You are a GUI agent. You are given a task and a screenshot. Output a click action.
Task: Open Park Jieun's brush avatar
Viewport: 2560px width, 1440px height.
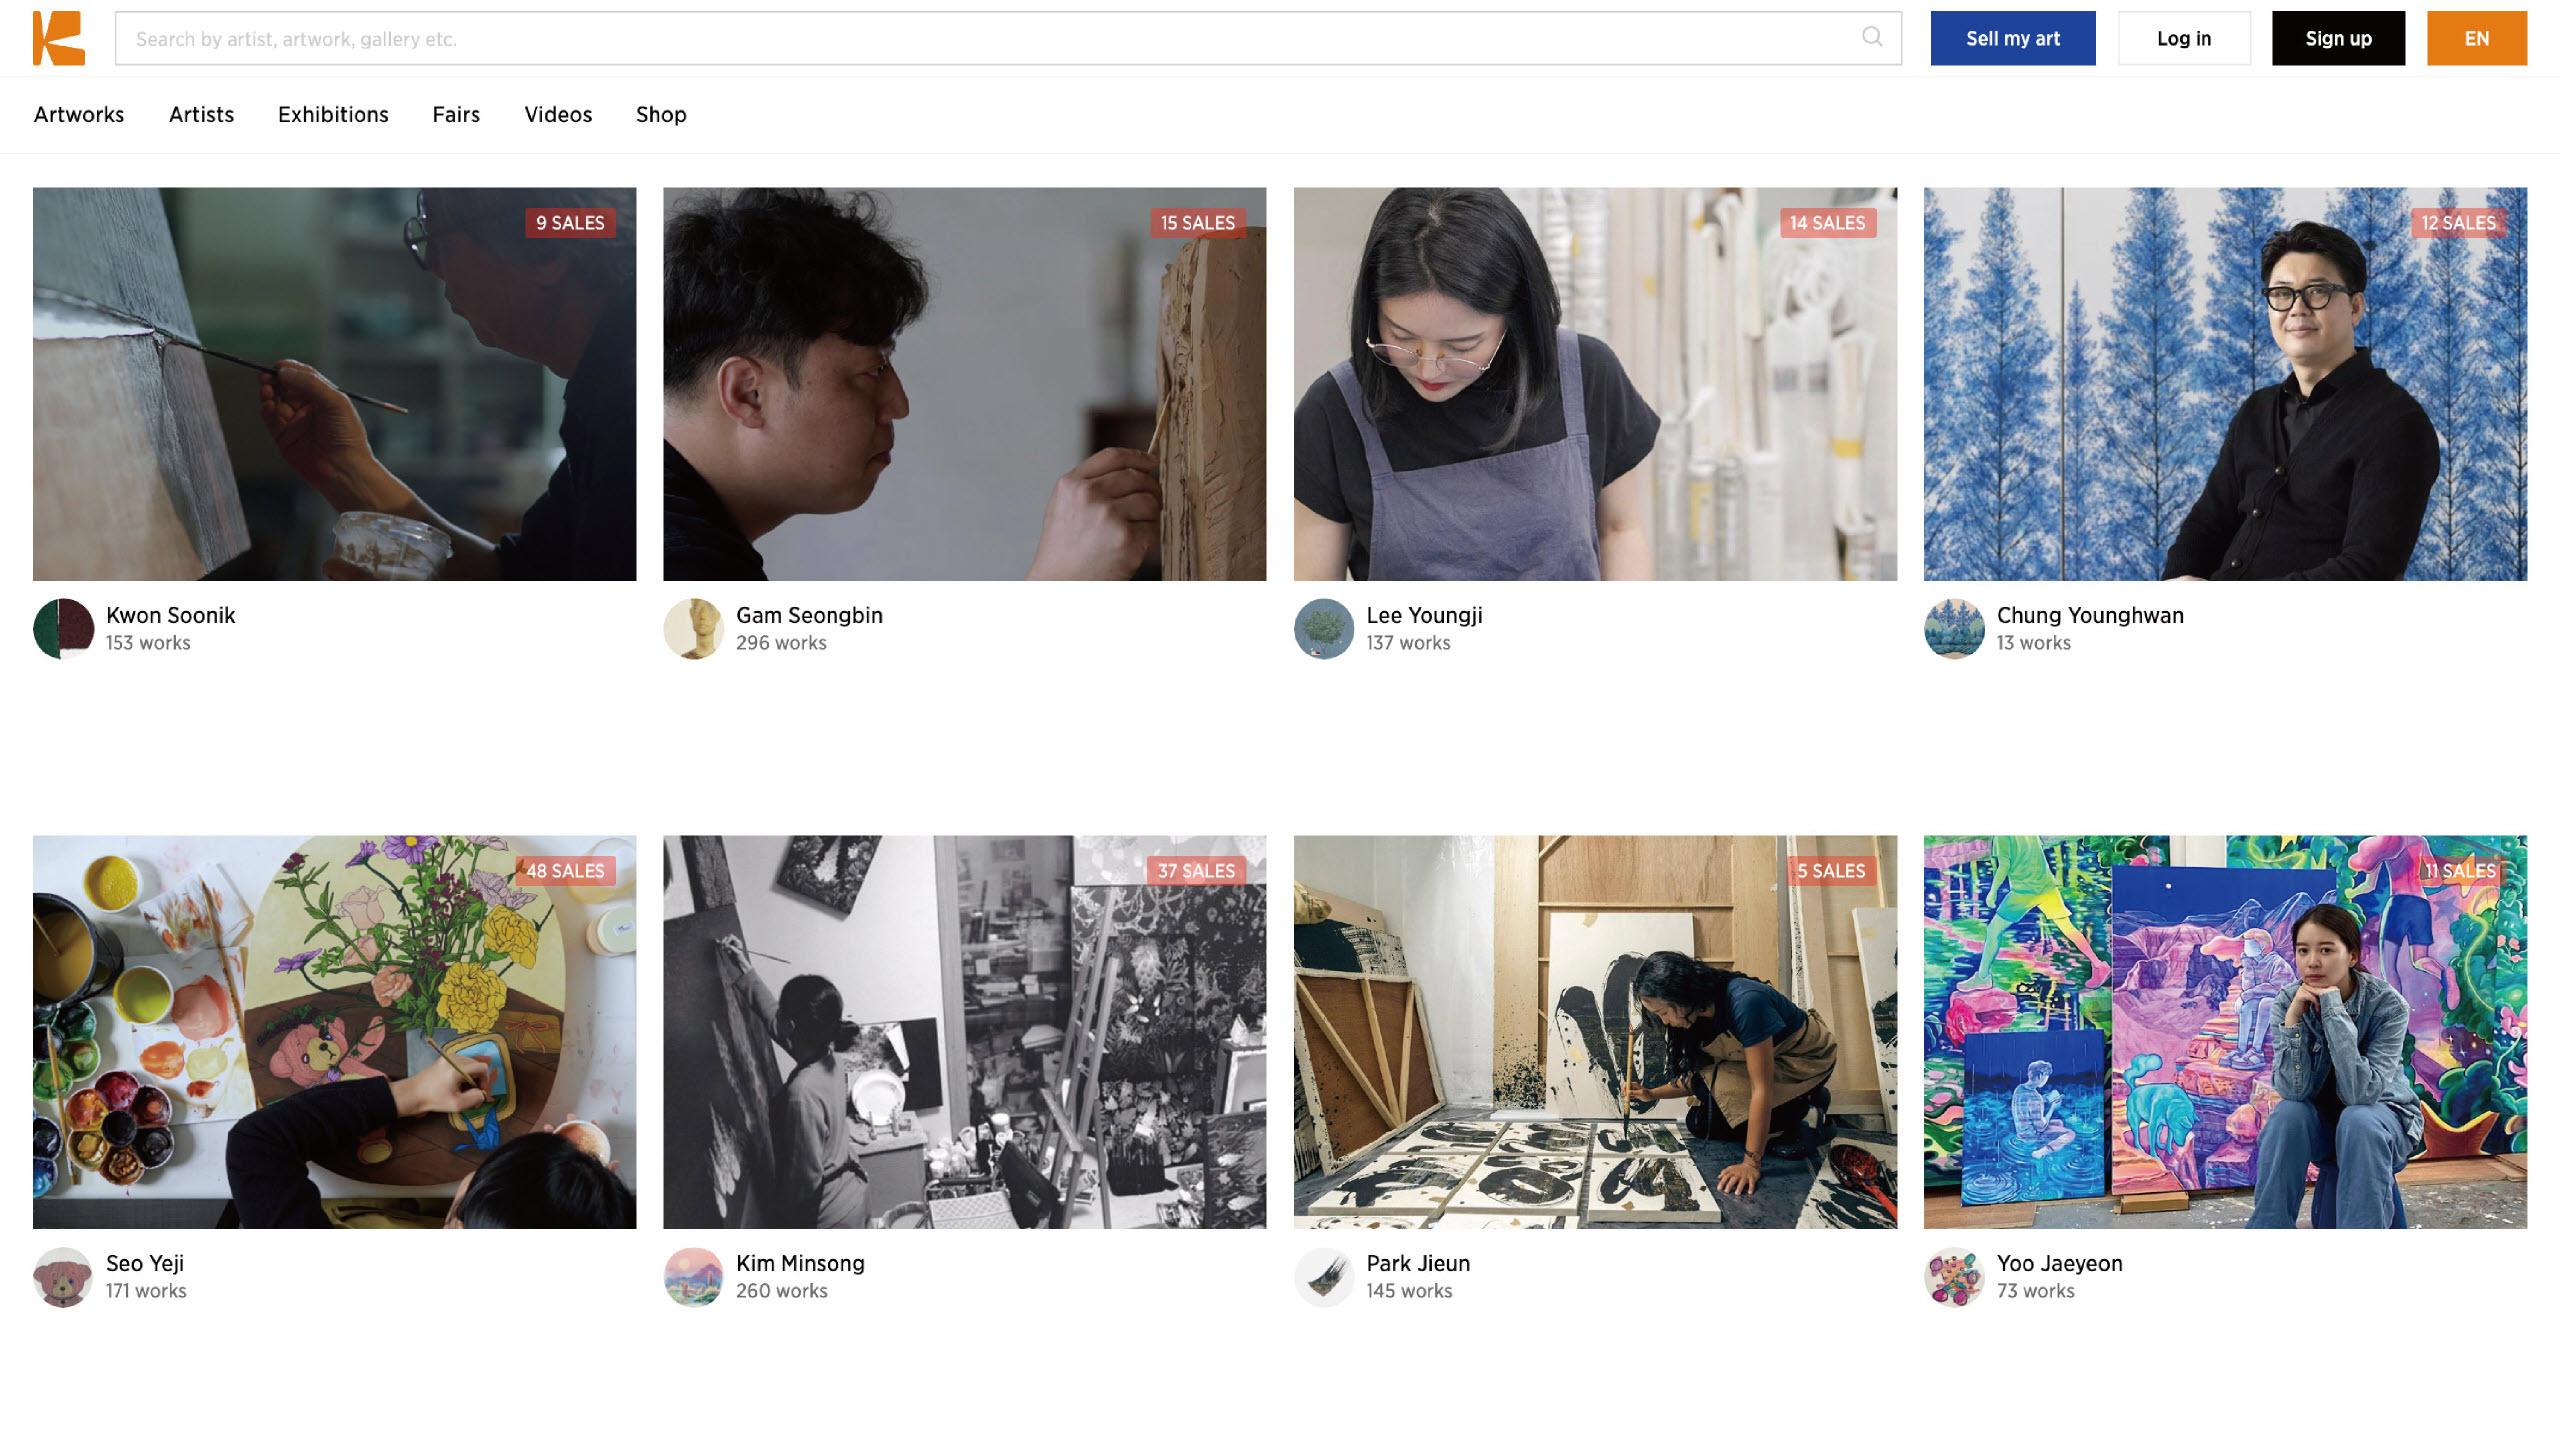pos(1324,1277)
